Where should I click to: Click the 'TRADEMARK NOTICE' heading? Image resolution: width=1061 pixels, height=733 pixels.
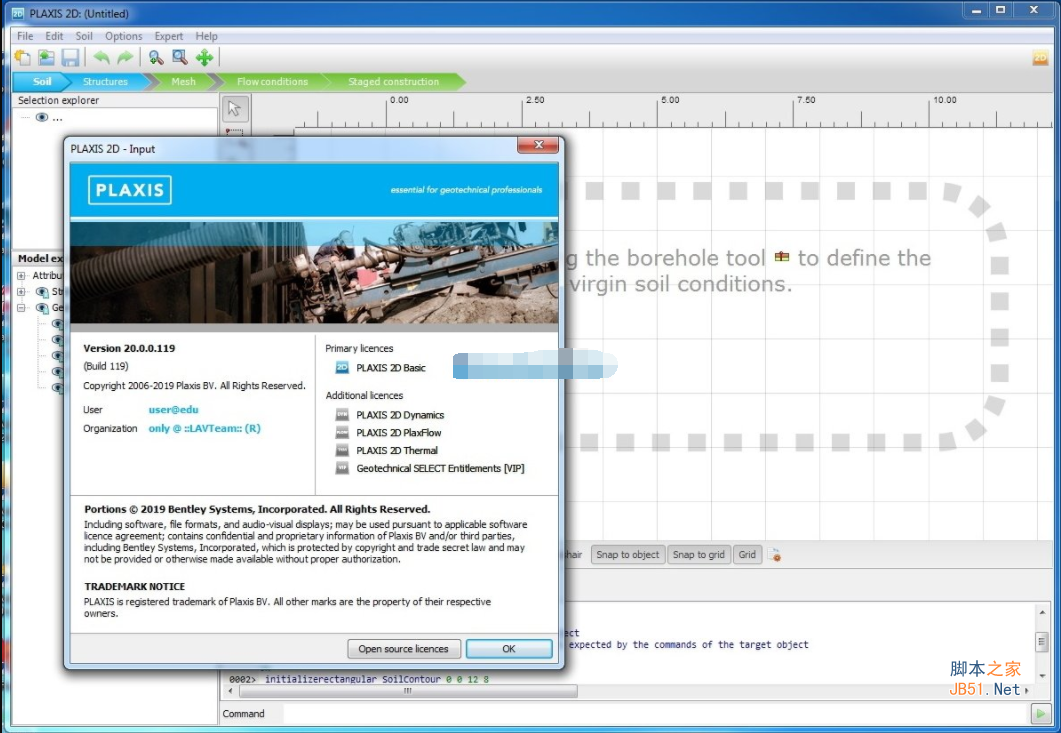[x=135, y=586]
